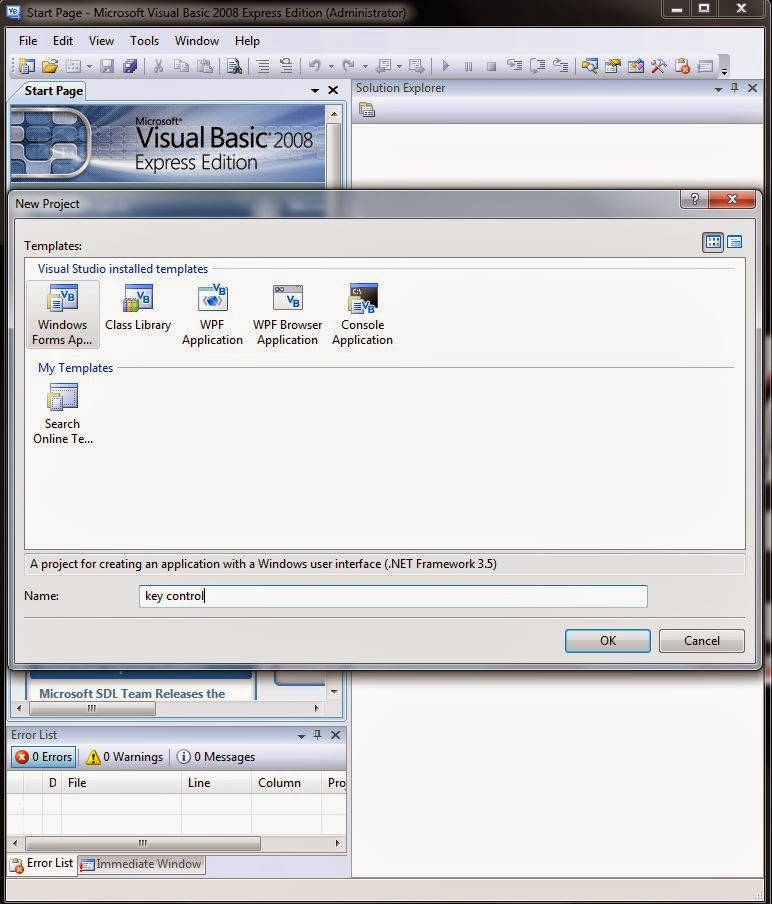Screen dimensions: 772x904
Task: Toggle auto-hide pin on Solution Explorer
Action: click(x=735, y=88)
